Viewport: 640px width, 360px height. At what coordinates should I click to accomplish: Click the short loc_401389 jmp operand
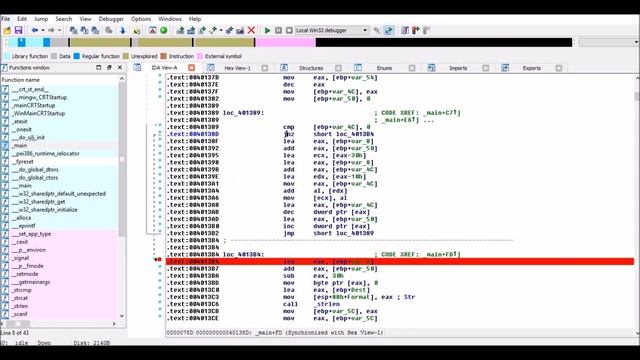(343, 233)
